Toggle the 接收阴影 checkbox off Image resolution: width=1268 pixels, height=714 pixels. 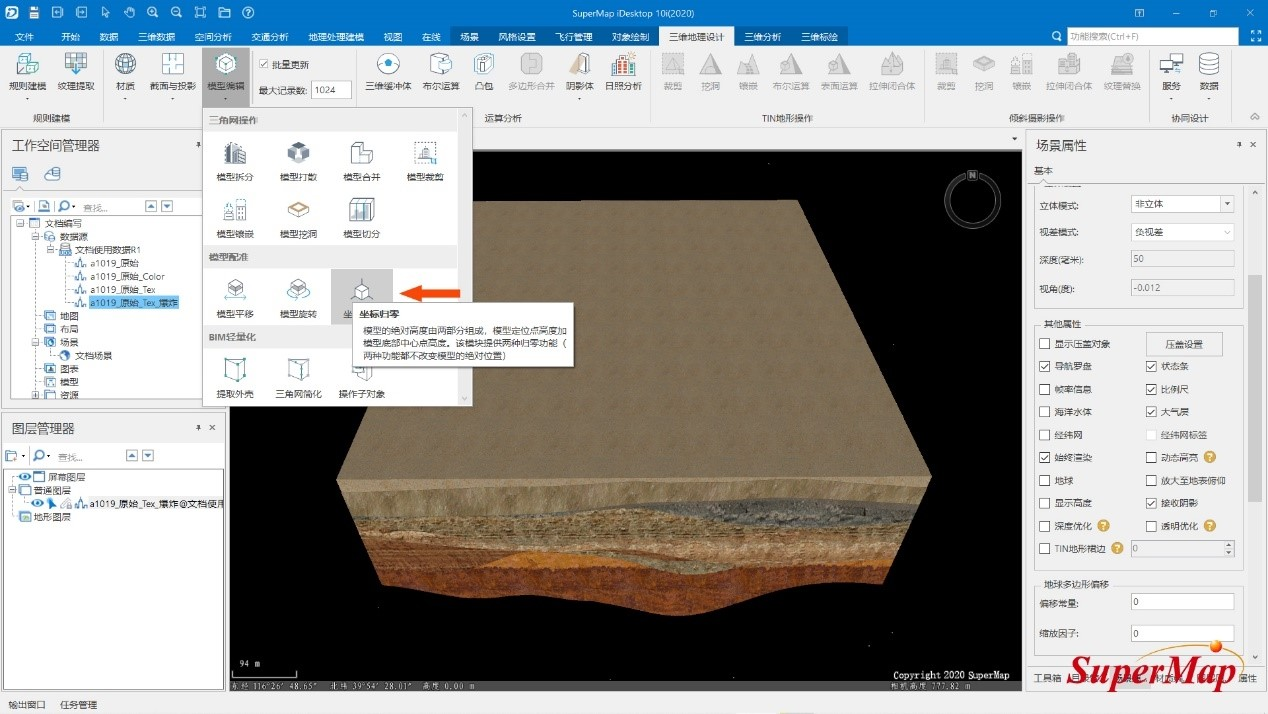pyautogui.click(x=1152, y=503)
